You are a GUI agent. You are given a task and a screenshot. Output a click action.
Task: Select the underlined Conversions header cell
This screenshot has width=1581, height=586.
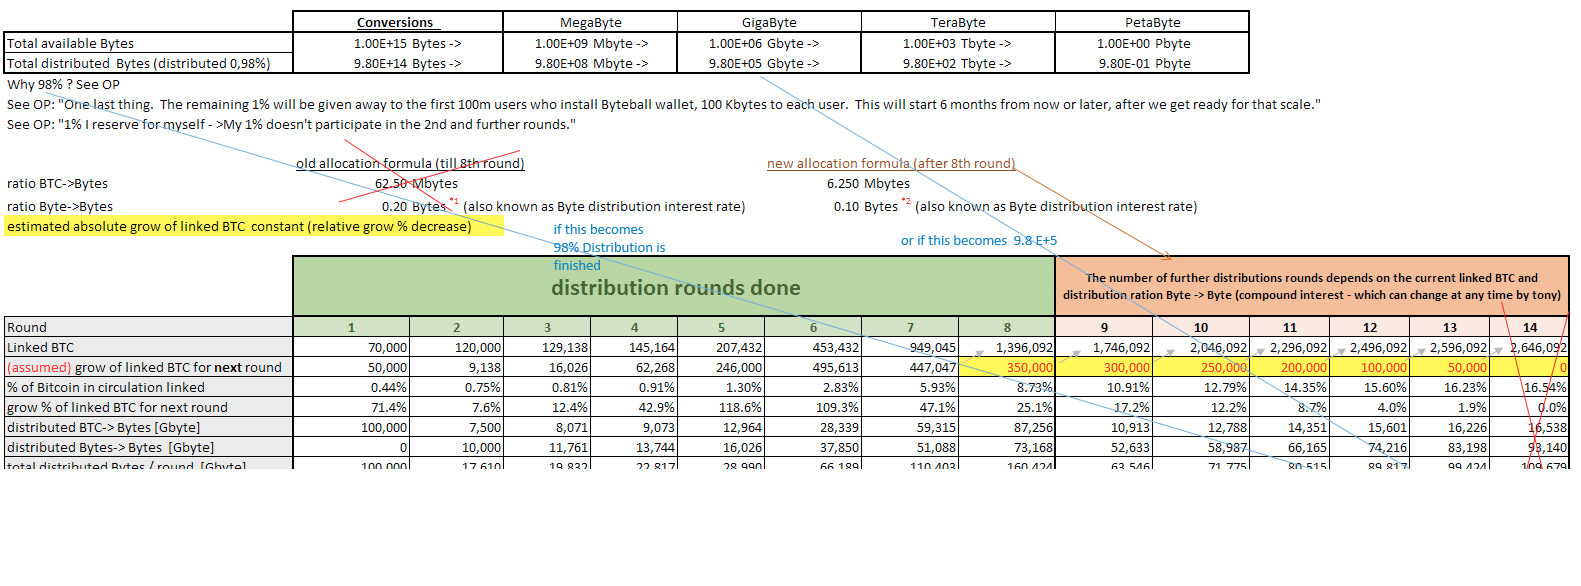[x=397, y=22]
